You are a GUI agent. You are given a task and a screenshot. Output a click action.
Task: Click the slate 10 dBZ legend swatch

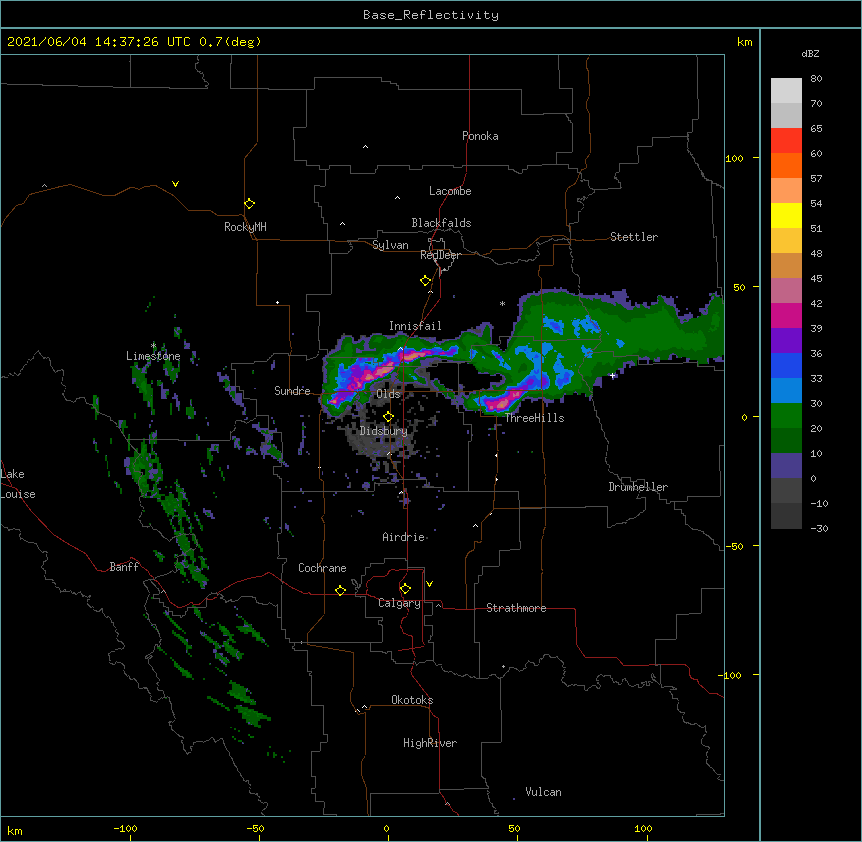pyautogui.click(x=786, y=466)
